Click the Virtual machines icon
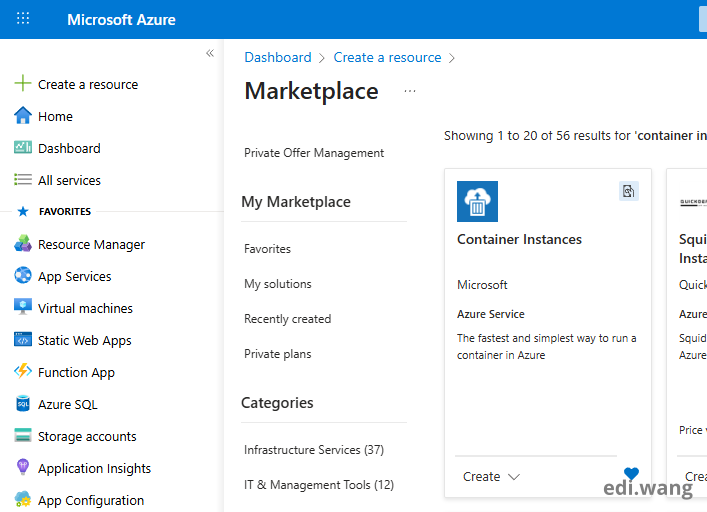707x512 pixels. point(23,308)
